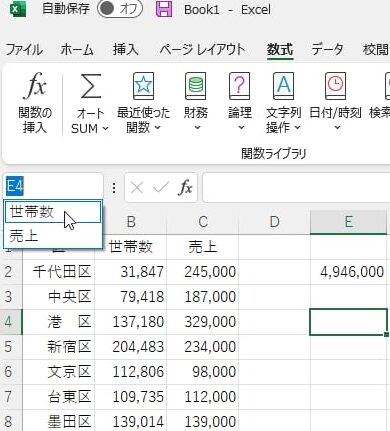
Task: Switch to the データ tab
Action: [x=327, y=50]
